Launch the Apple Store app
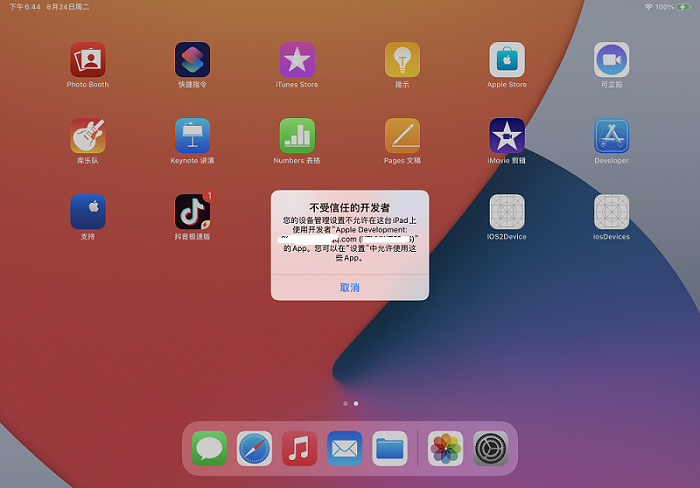The height and width of the screenshot is (488, 700). 507,60
